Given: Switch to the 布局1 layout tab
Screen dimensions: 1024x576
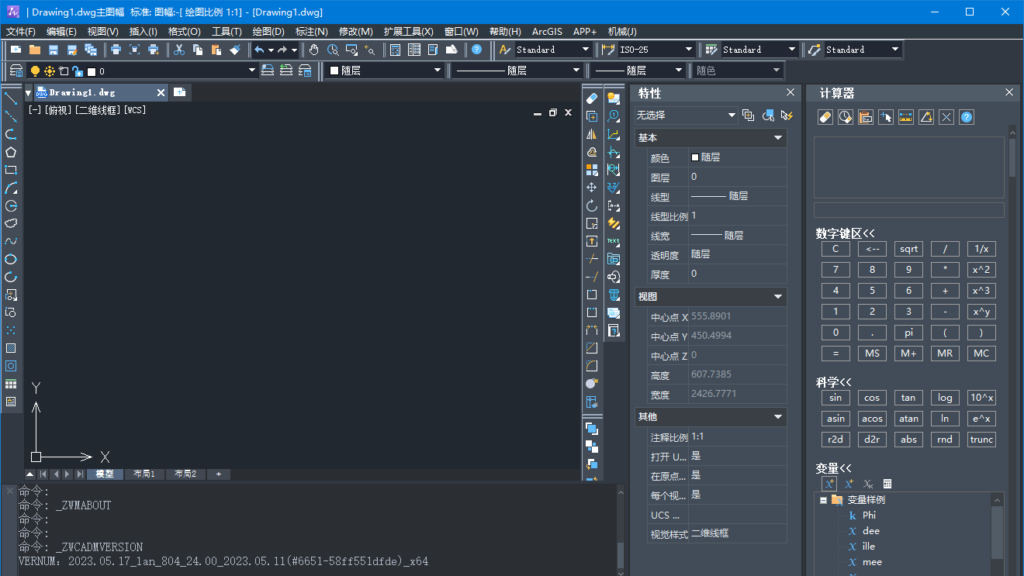Looking at the screenshot, I should (144, 474).
